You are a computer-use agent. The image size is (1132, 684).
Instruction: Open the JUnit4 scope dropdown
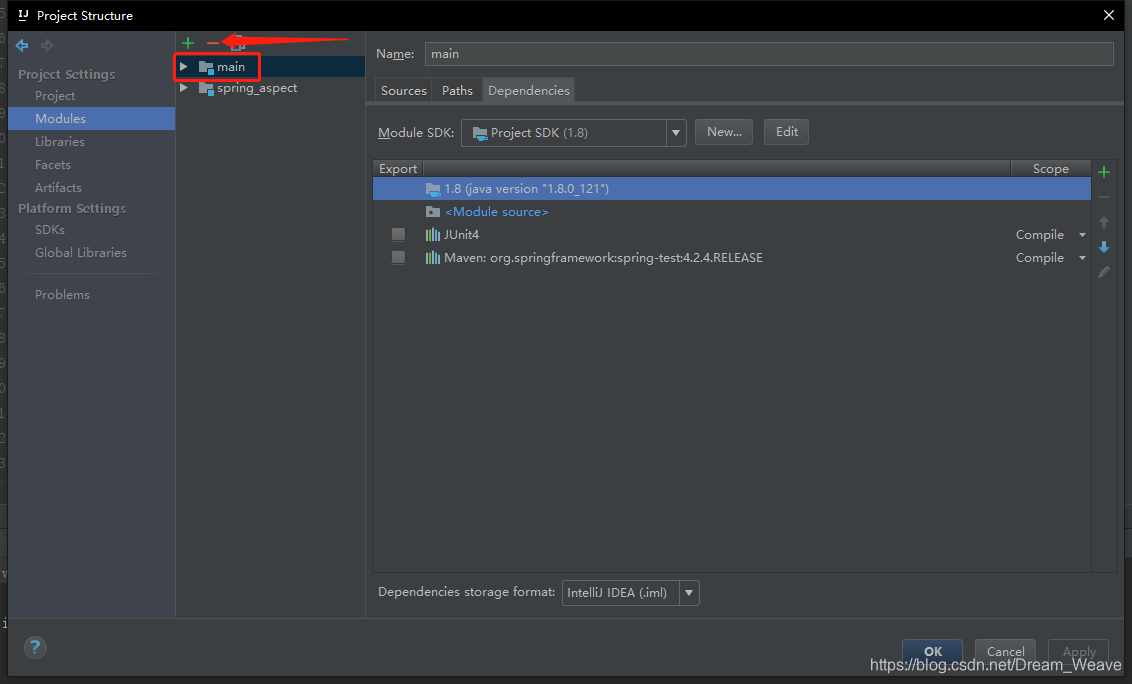coord(1081,235)
